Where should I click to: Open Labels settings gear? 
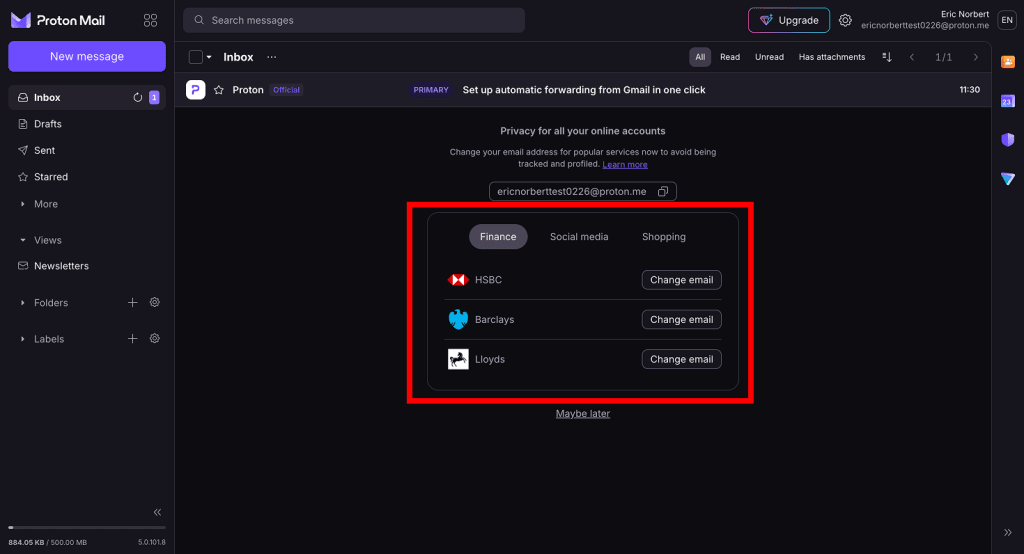tap(155, 338)
